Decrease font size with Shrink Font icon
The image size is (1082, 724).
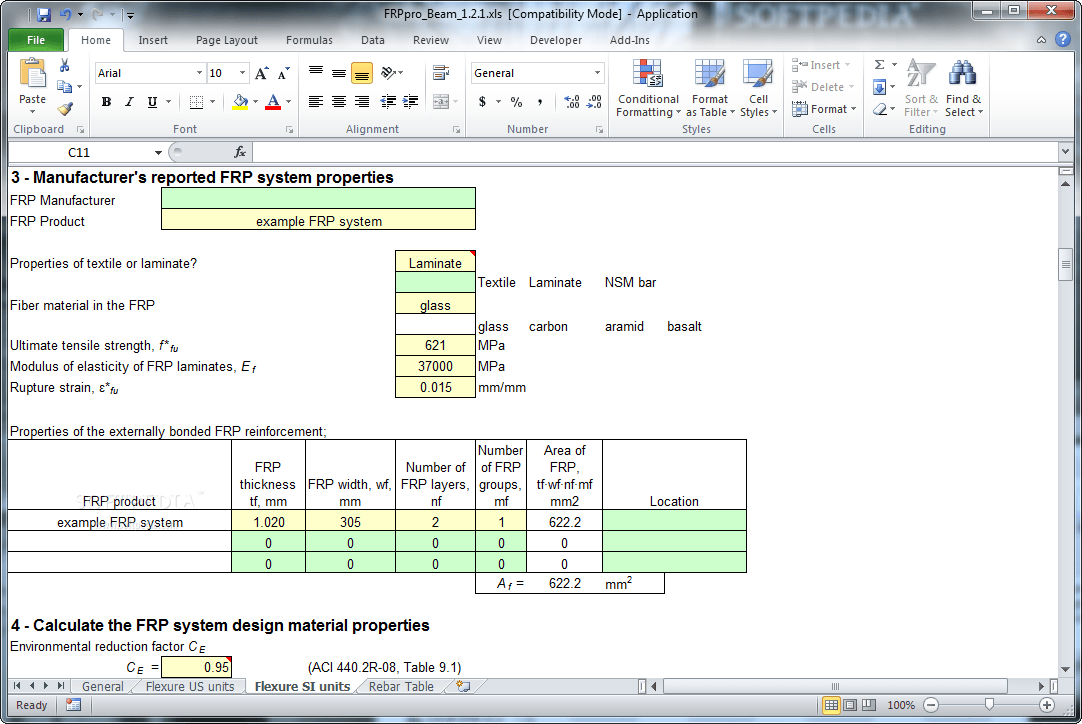click(284, 73)
